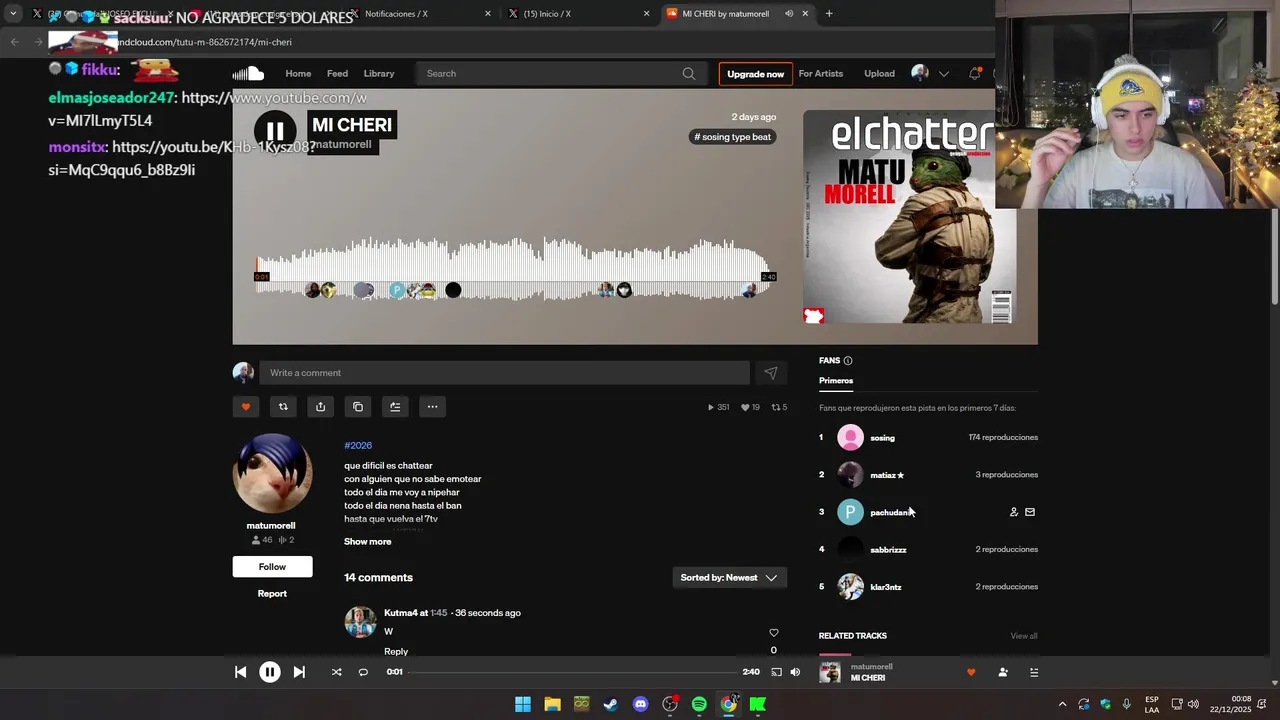
Task: Click the # sosing type beat tag
Action: coord(733,137)
